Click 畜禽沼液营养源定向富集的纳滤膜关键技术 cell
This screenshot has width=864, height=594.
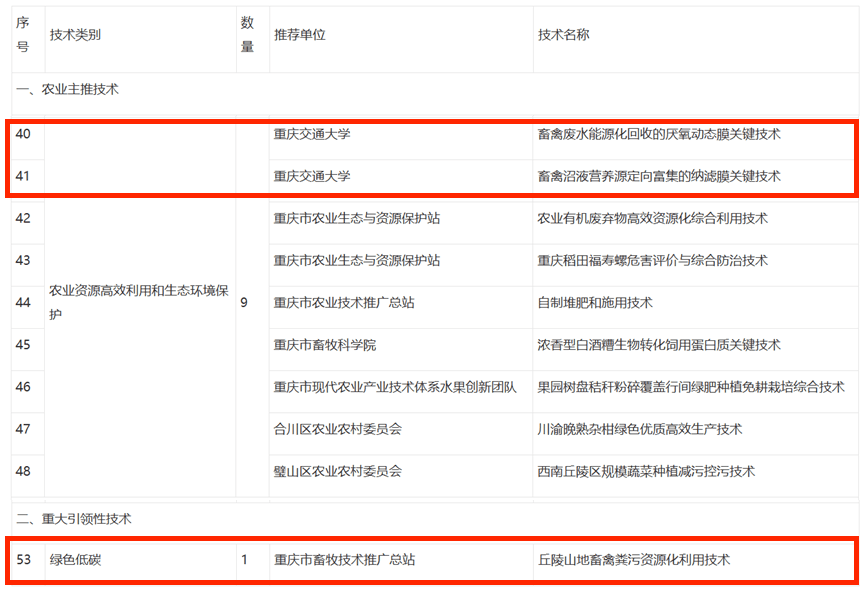tap(659, 176)
